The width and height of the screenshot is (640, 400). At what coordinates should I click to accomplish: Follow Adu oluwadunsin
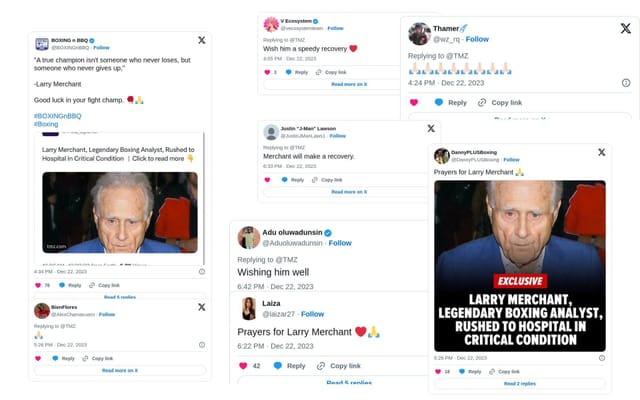pos(340,243)
